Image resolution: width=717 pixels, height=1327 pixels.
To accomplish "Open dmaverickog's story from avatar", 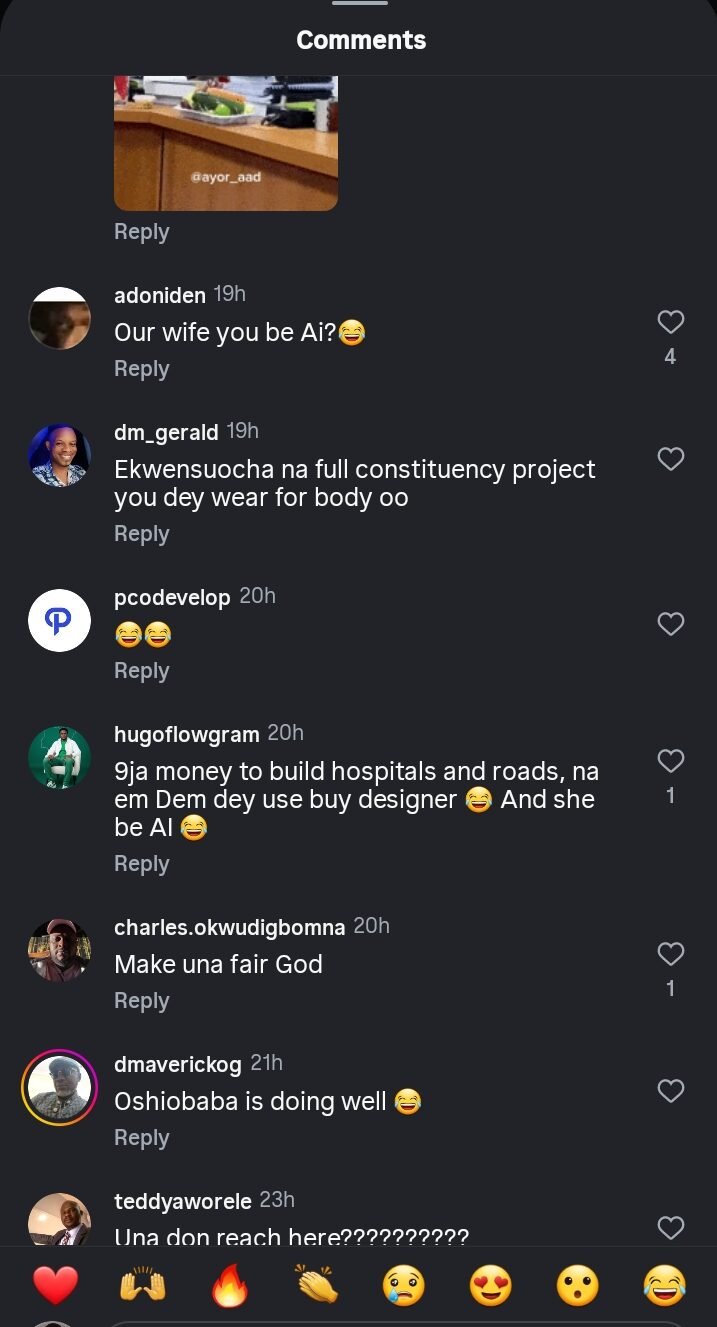I will [x=59, y=1090].
